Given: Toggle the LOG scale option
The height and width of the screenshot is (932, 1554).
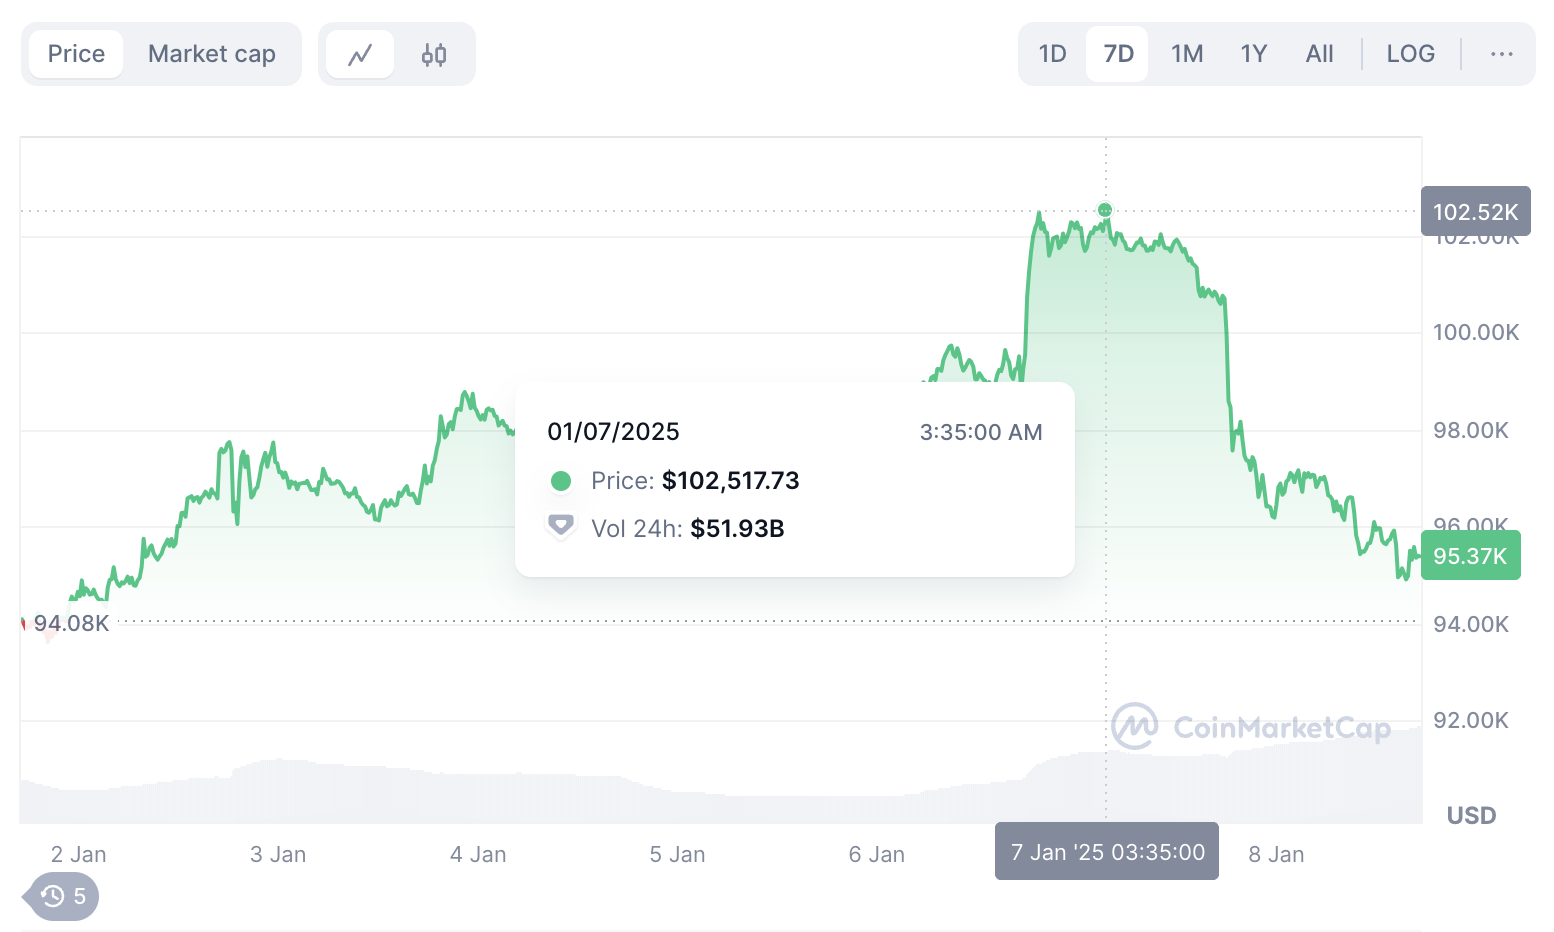Looking at the screenshot, I should pyautogui.click(x=1410, y=54).
